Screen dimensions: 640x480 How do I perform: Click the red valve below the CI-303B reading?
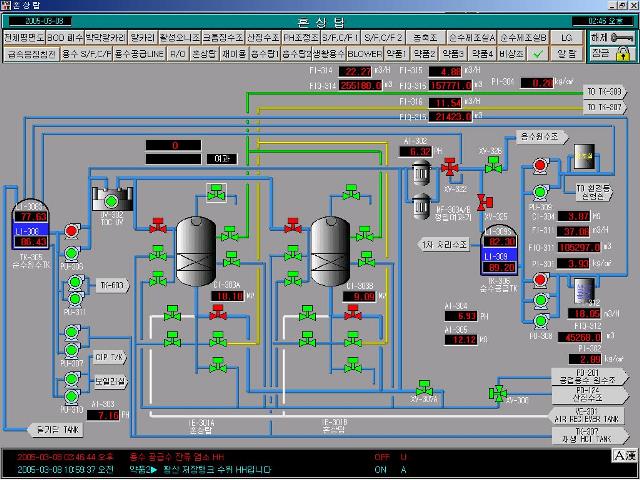(x=353, y=312)
